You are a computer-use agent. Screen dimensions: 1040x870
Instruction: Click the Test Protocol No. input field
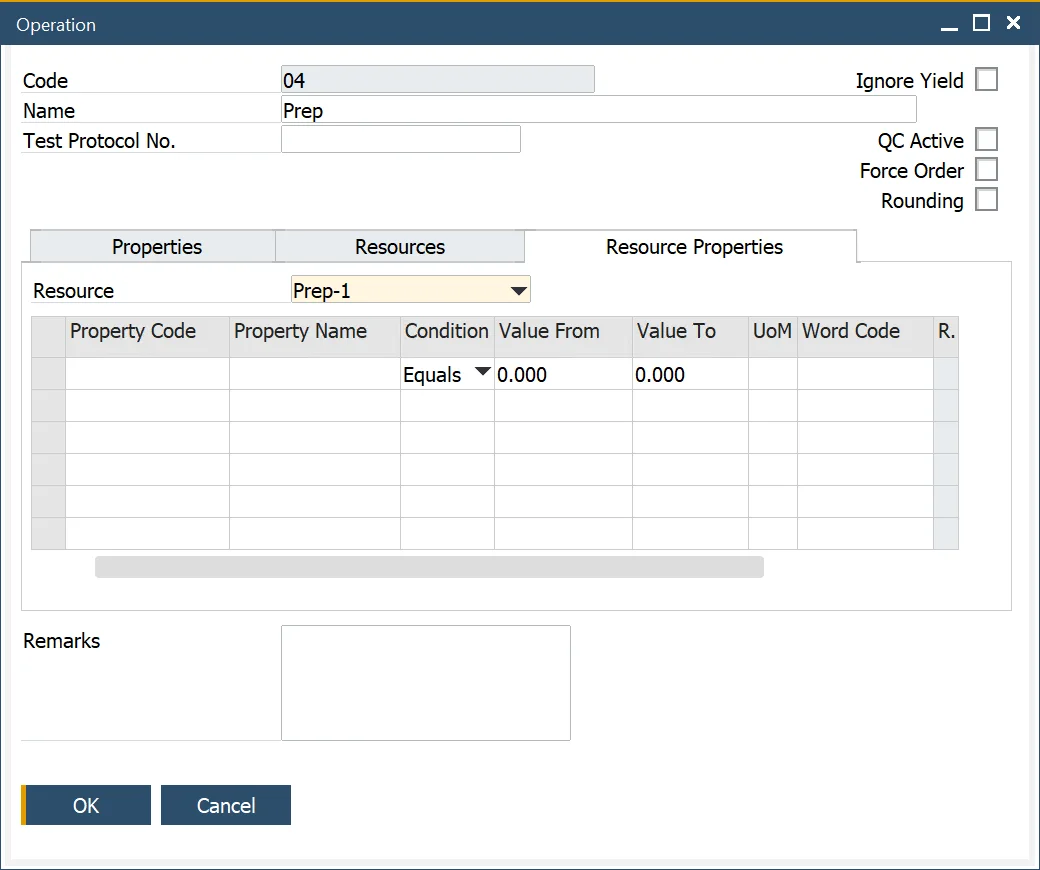(400, 139)
